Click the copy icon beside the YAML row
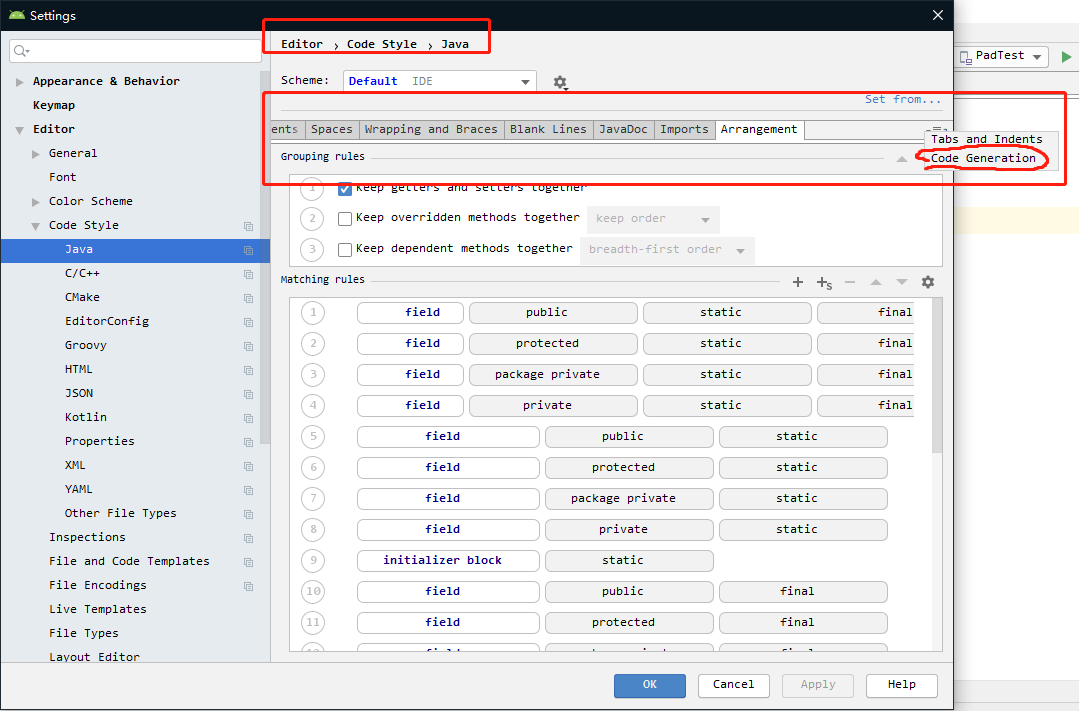The width and height of the screenshot is (1079, 711). [x=248, y=491]
